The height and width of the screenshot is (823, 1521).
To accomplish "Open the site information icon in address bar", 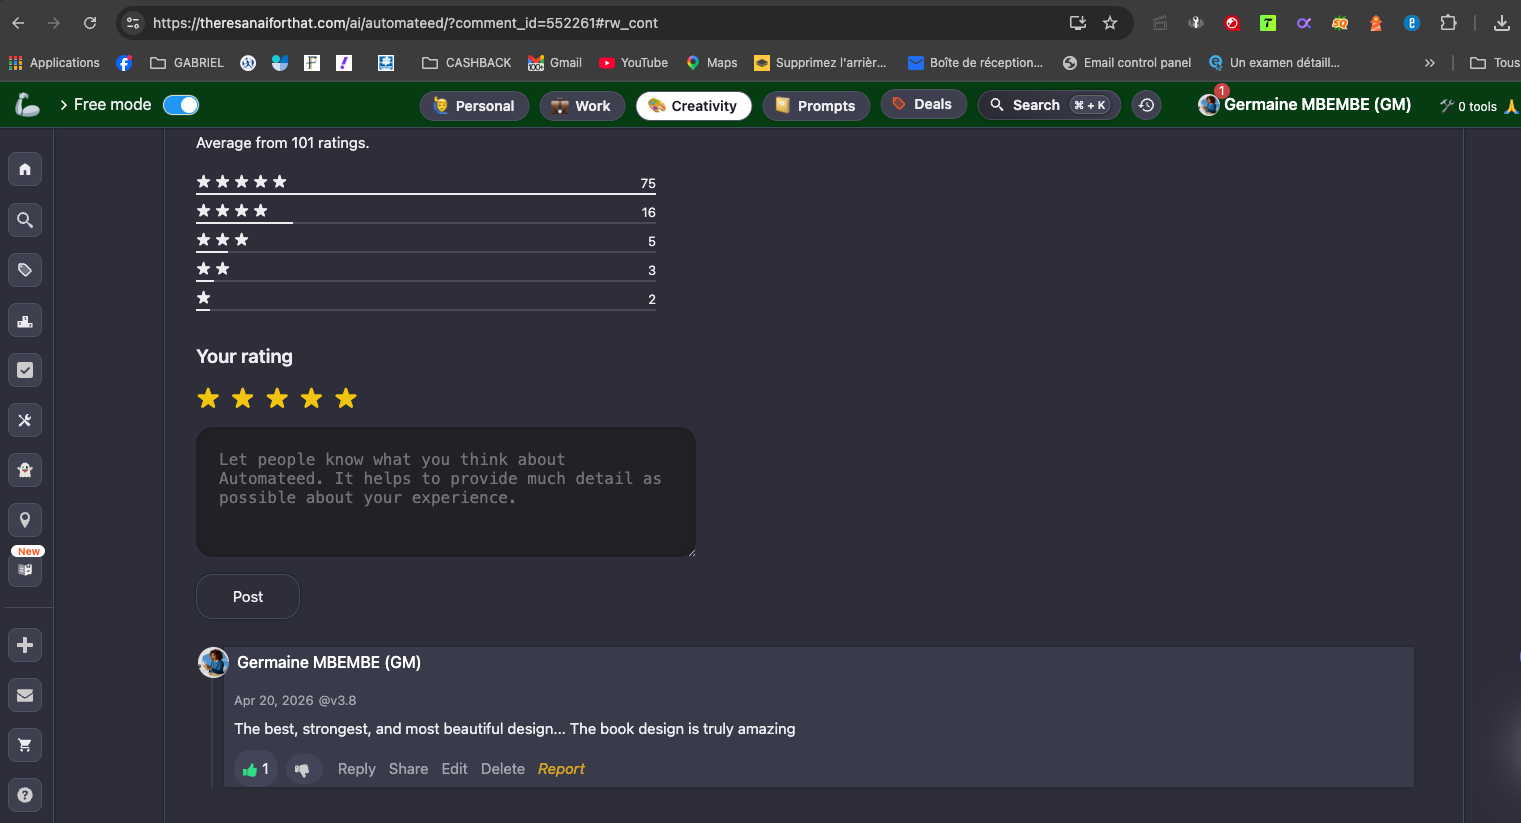I will pyautogui.click(x=133, y=22).
